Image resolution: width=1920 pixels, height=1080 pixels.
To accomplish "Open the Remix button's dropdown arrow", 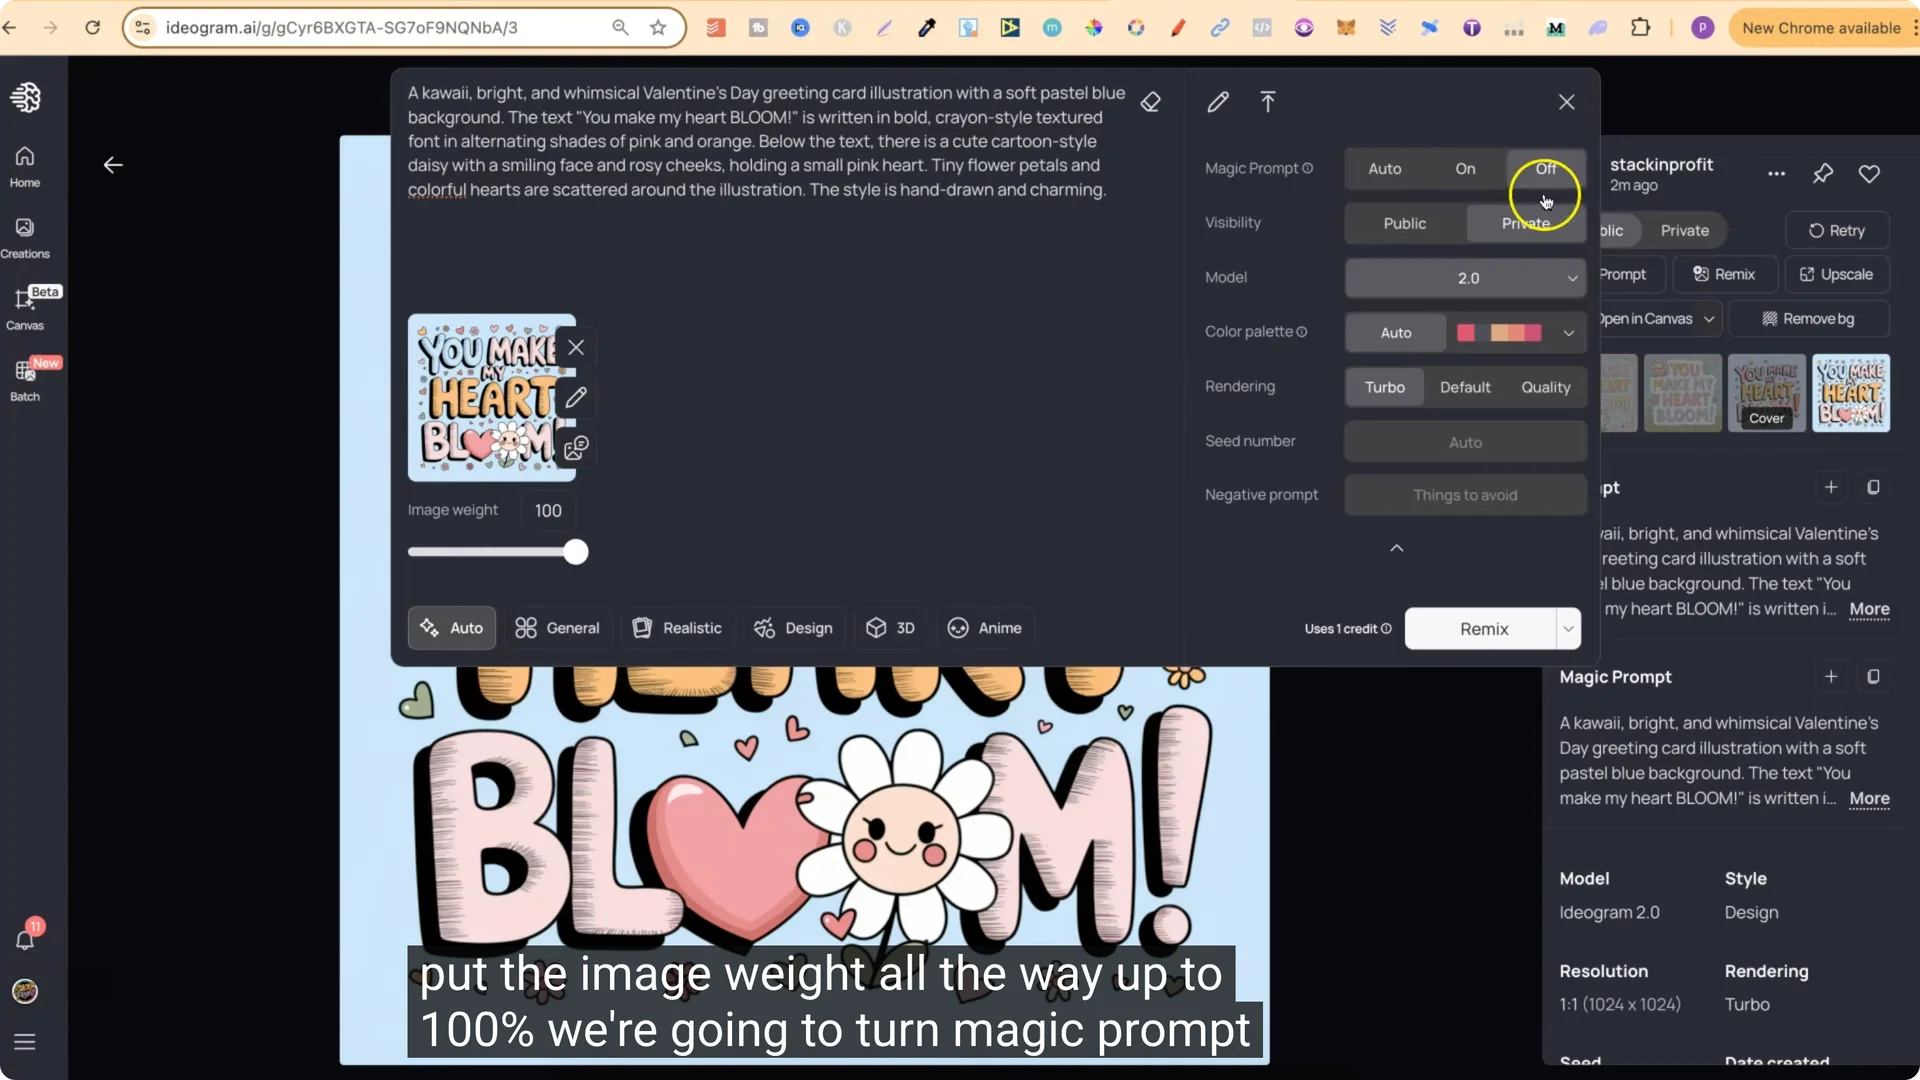I will click(x=1567, y=629).
